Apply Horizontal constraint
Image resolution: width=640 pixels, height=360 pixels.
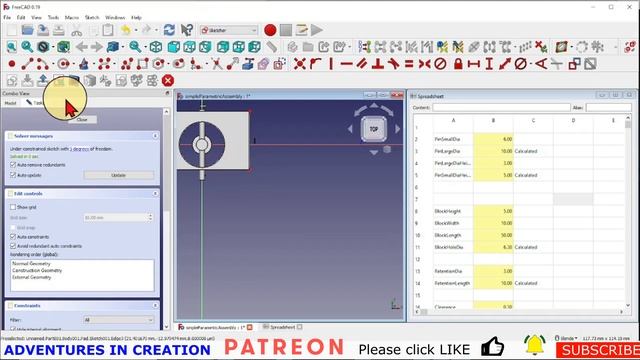point(347,64)
